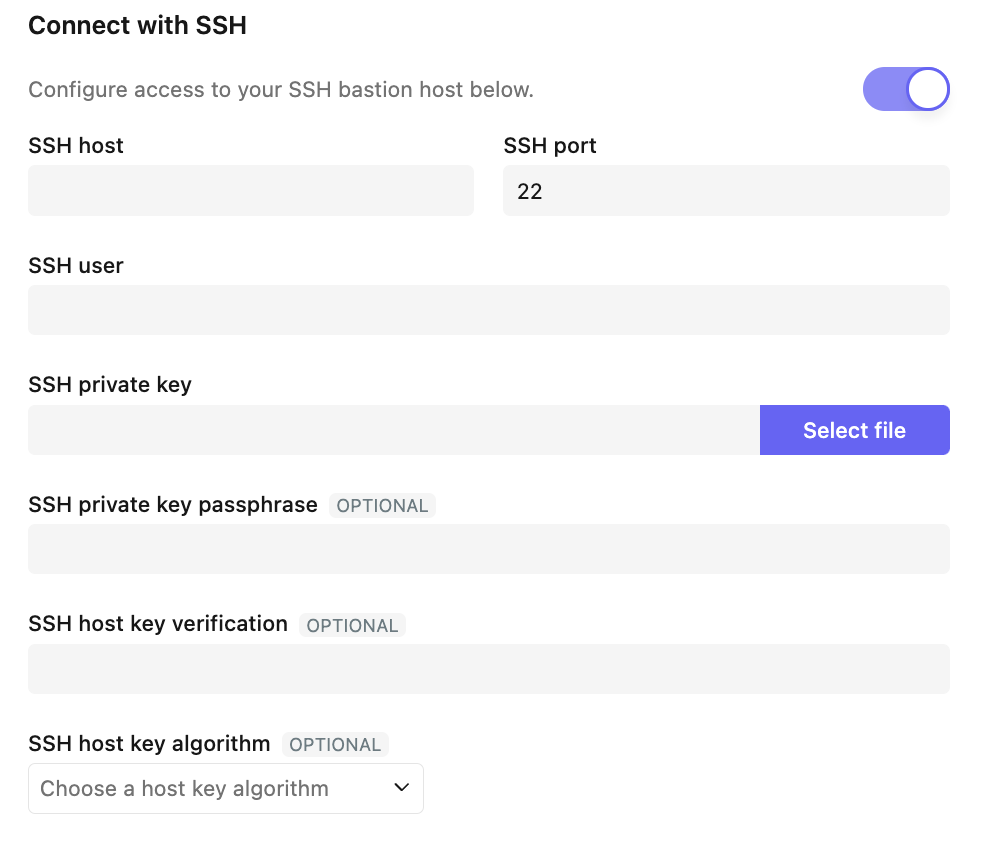Click the SSH private key label
The height and width of the screenshot is (852, 1008).
pos(110,385)
